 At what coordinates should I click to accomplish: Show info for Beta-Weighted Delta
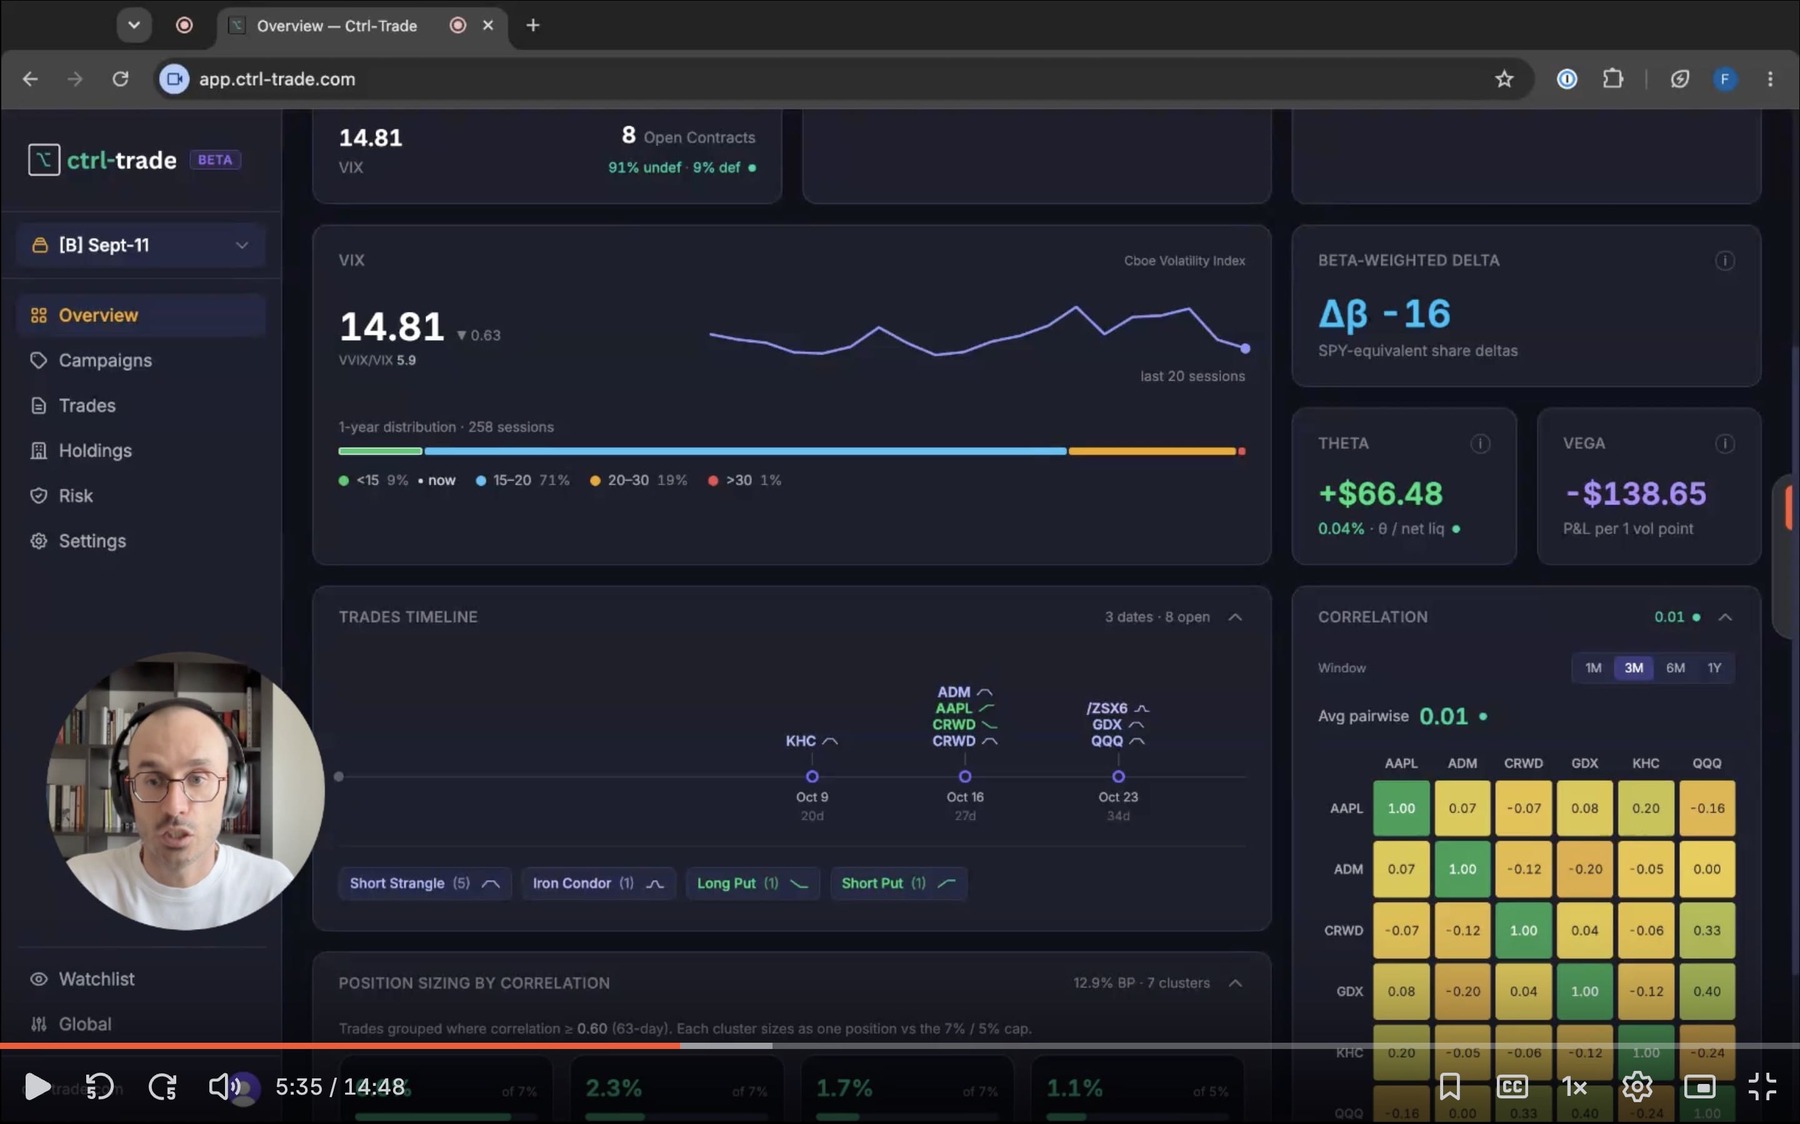[1724, 260]
